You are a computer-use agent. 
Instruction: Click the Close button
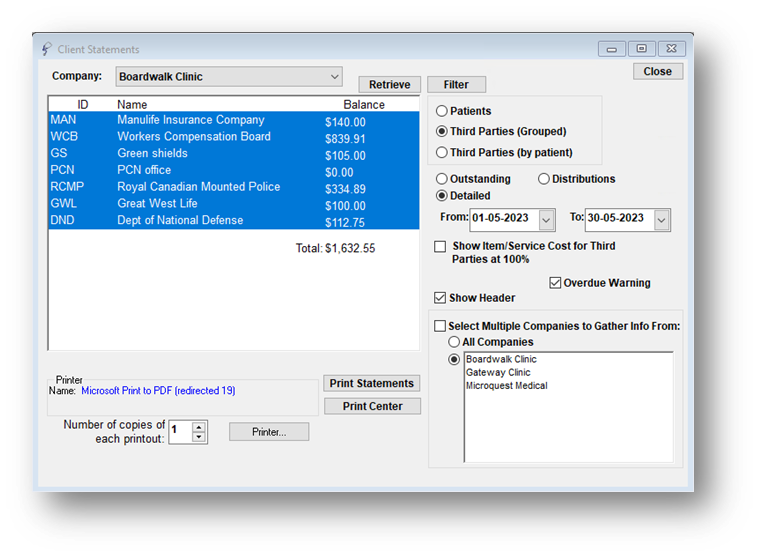[658, 71]
